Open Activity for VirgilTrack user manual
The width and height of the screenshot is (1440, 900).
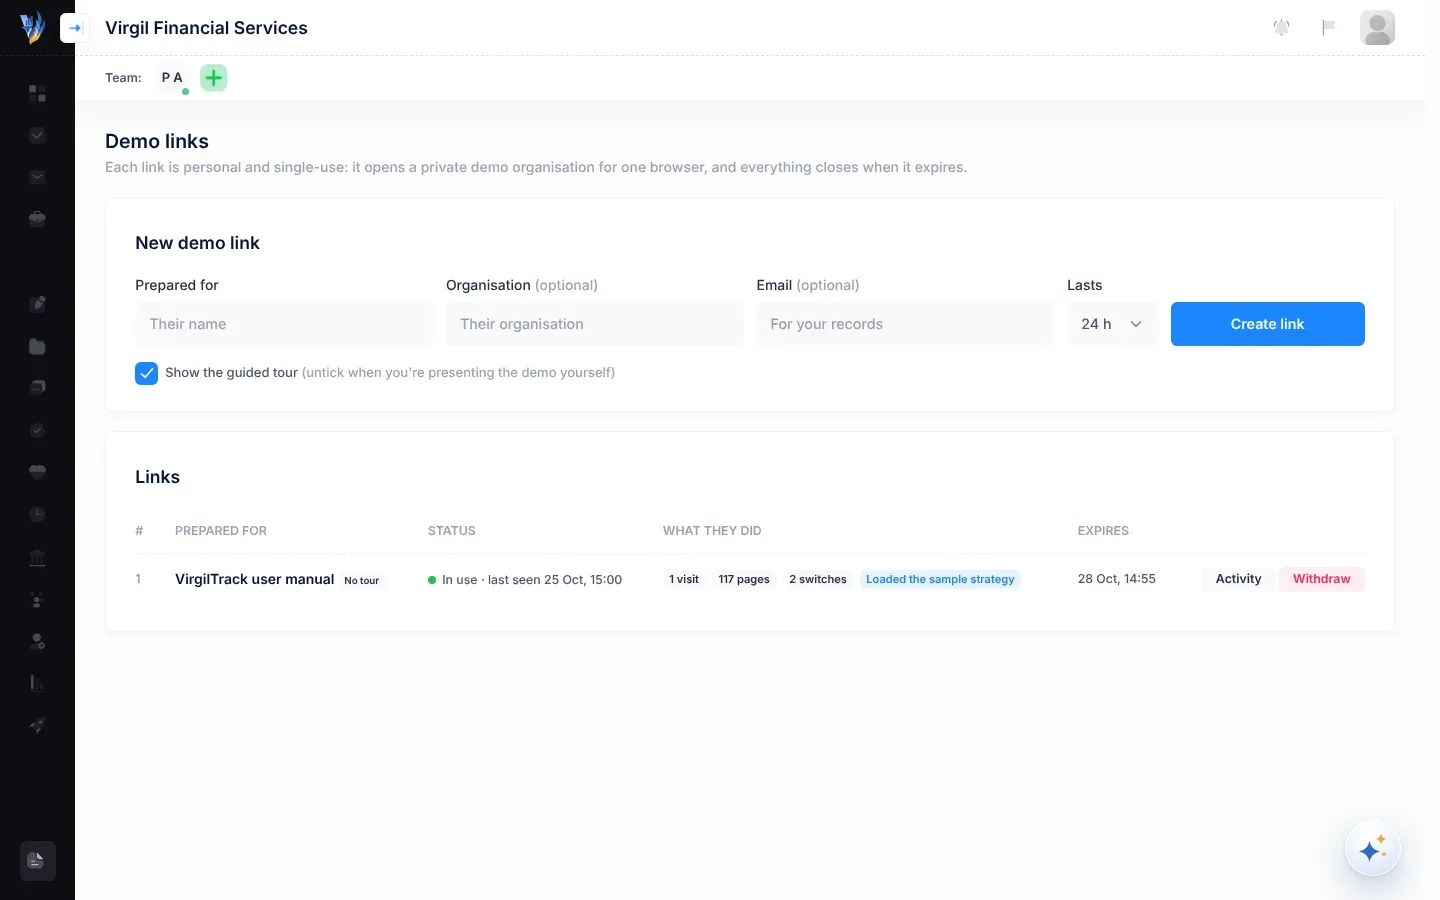[1238, 579]
